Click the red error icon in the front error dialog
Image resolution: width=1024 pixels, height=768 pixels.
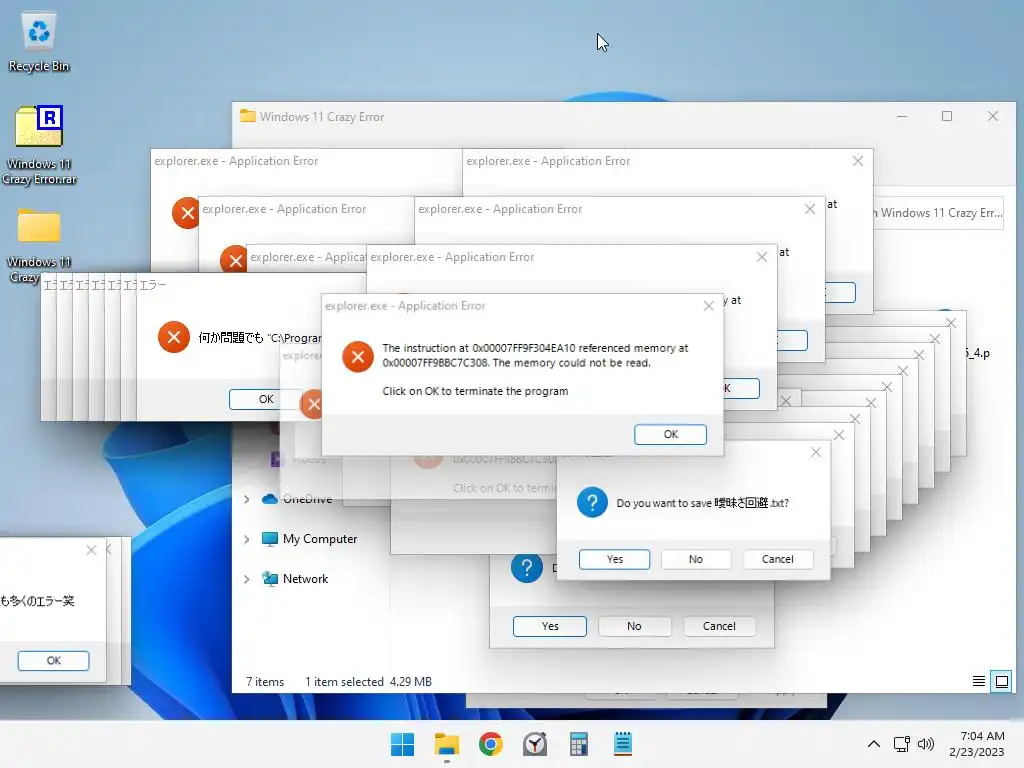click(358, 356)
